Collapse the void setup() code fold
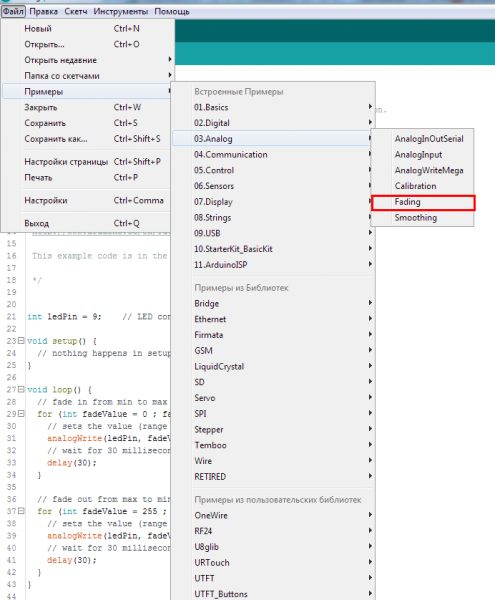The image size is (495, 600). (21, 340)
